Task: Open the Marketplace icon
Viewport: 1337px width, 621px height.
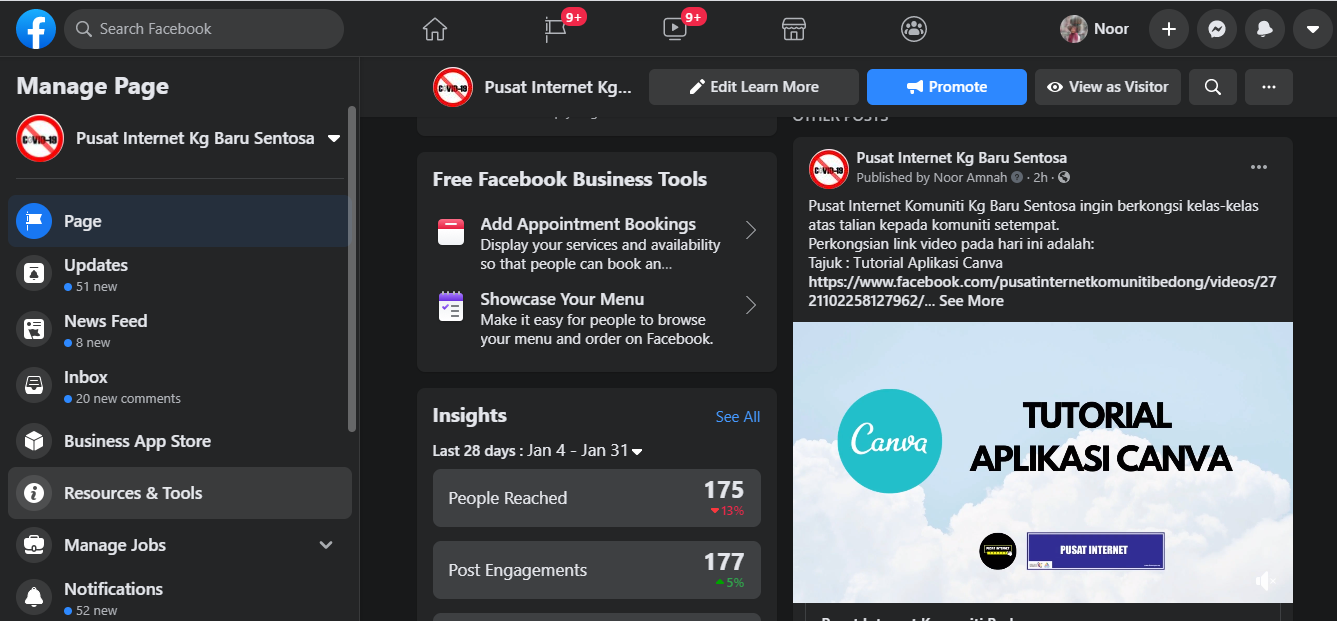Action: 794,29
